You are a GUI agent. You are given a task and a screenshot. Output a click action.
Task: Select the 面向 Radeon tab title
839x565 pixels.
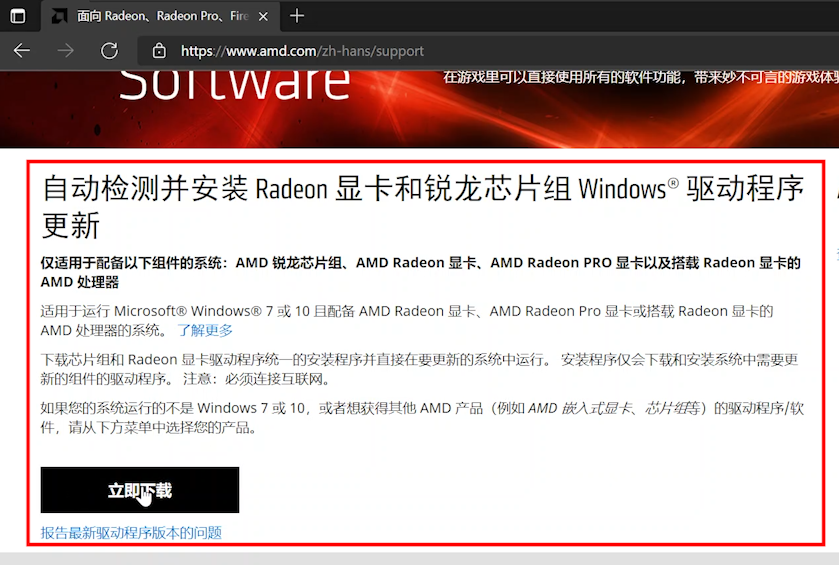point(162,16)
